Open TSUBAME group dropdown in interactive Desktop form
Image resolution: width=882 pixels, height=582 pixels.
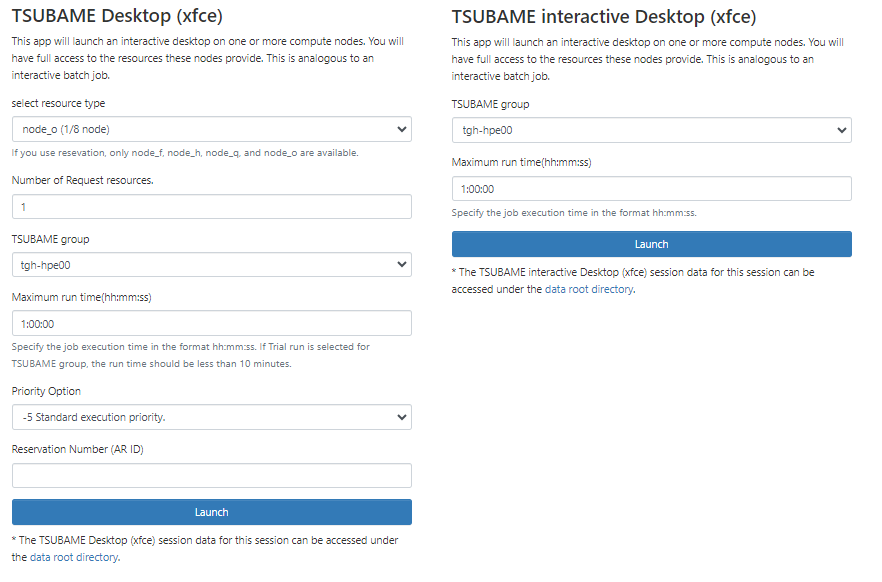coord(651,130)
